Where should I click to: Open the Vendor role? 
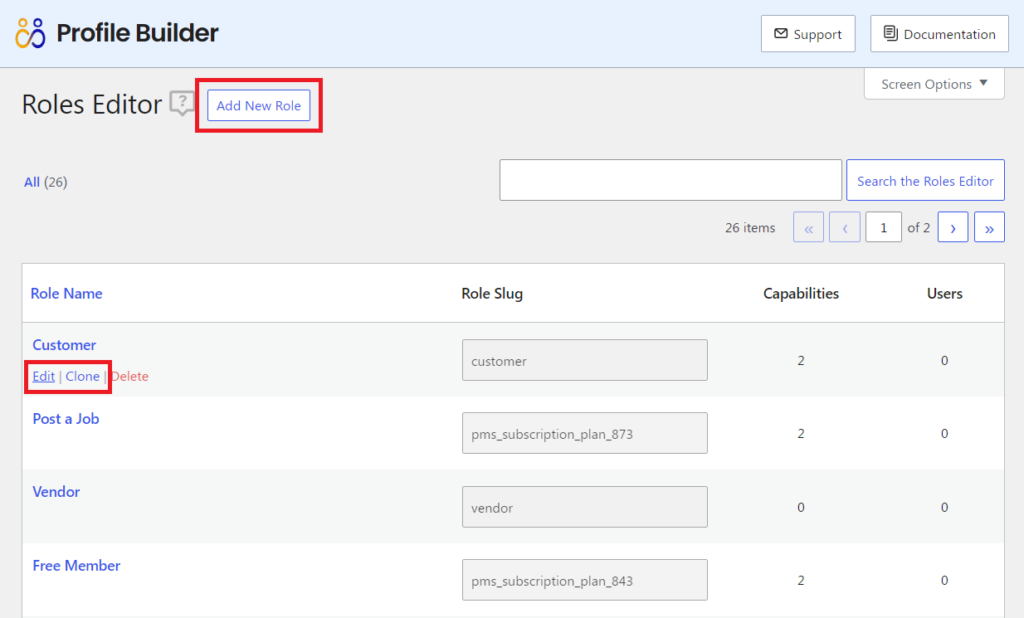56,492
